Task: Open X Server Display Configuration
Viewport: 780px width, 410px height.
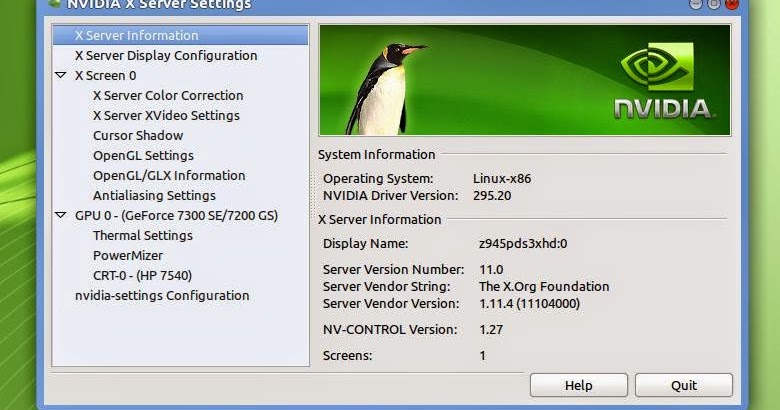Action: point(166,55)
